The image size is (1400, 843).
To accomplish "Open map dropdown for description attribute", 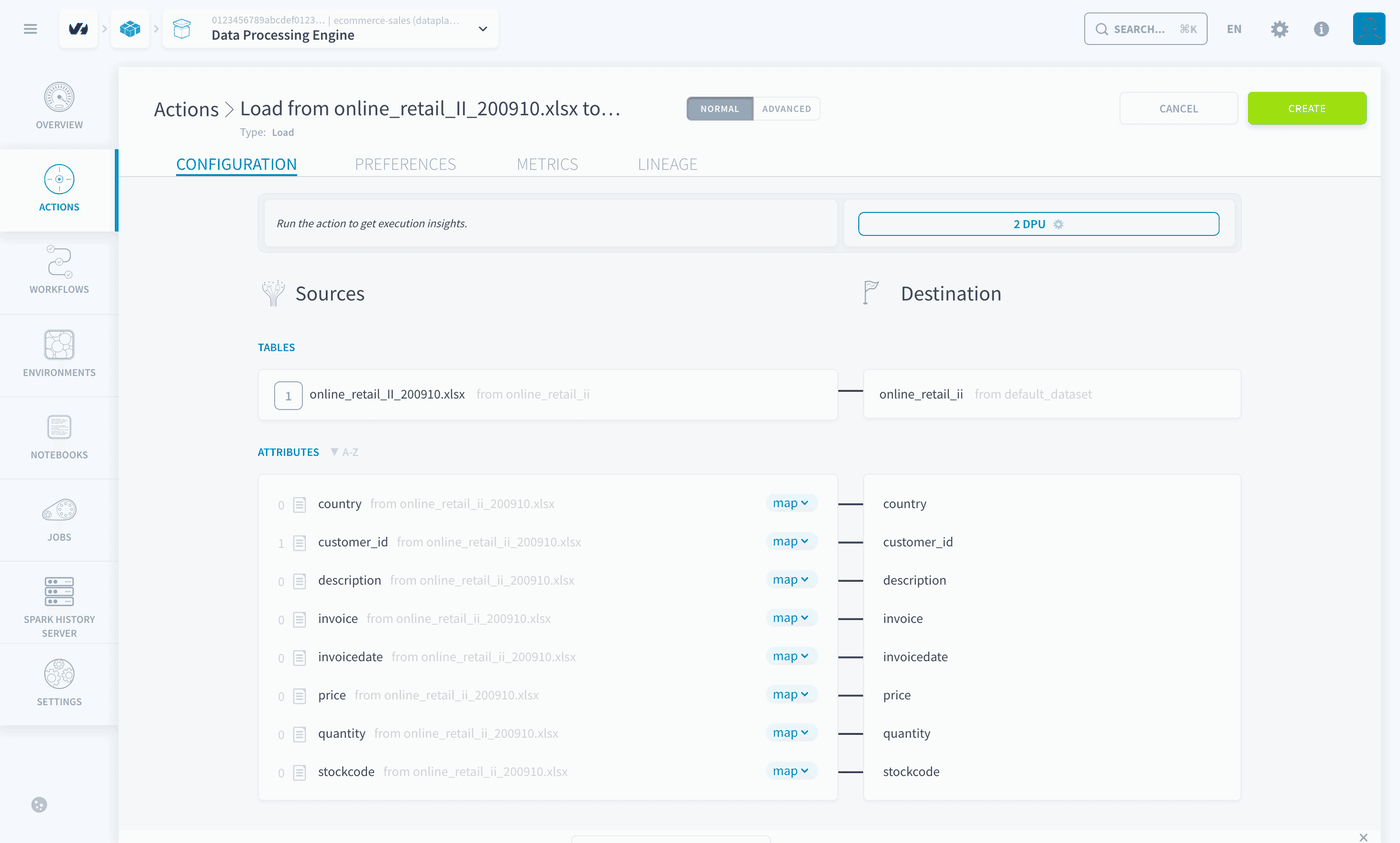I will click(791, 579).
